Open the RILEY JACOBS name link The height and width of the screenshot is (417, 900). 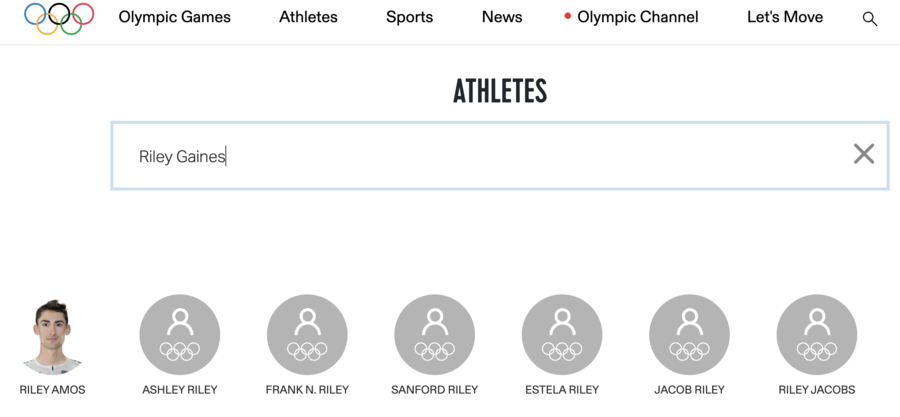[817, 390]
